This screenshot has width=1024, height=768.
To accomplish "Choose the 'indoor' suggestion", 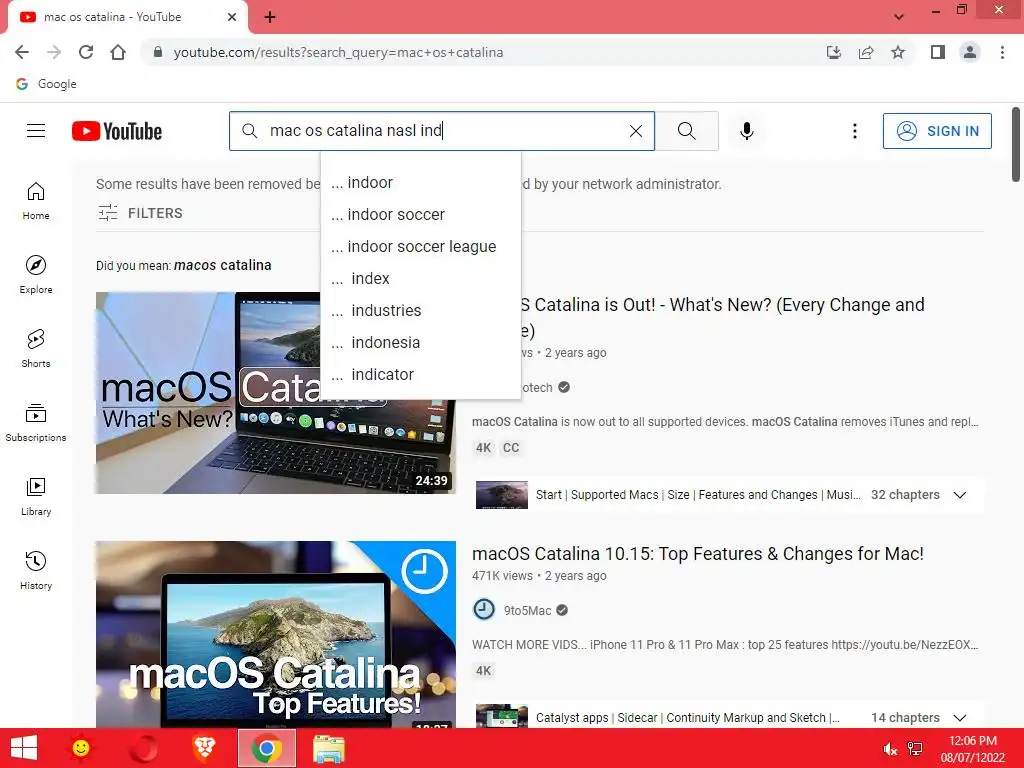I will click(421, 182).
